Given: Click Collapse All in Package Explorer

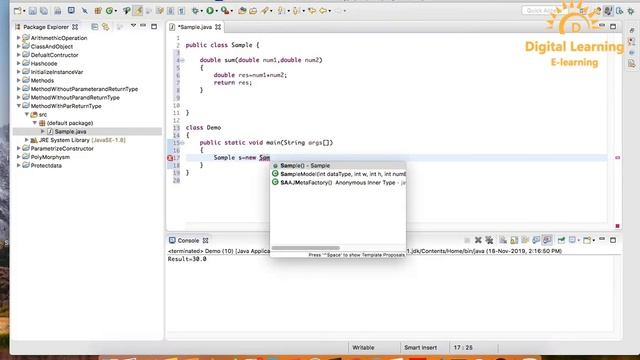Looking at the screenshot, I should click(95, 27).
